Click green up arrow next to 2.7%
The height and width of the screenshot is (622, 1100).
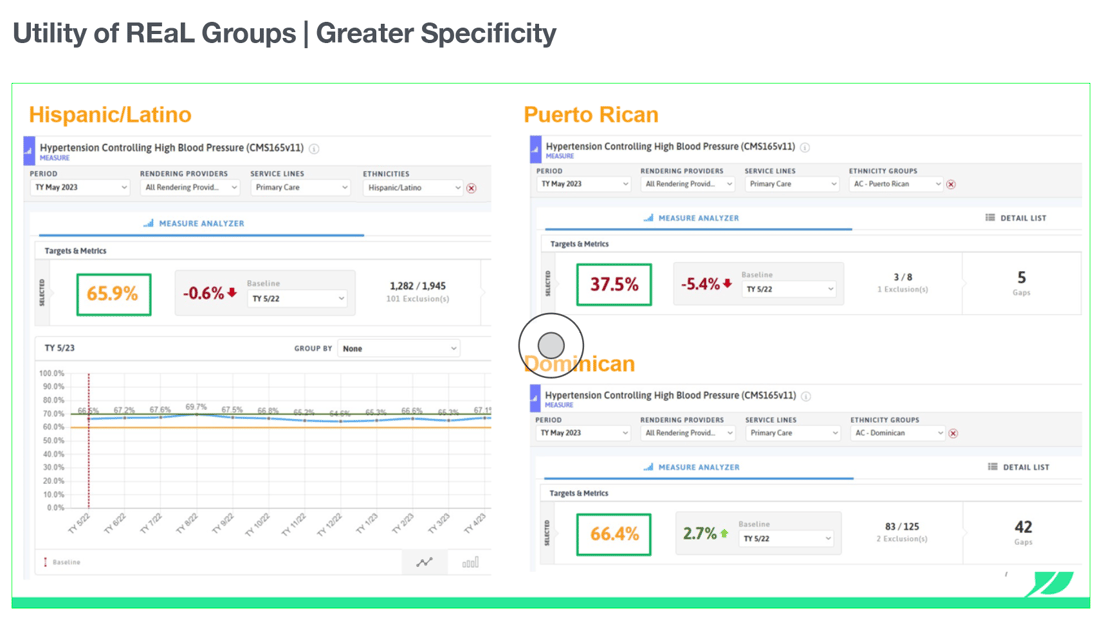click(x=724, y=534)
